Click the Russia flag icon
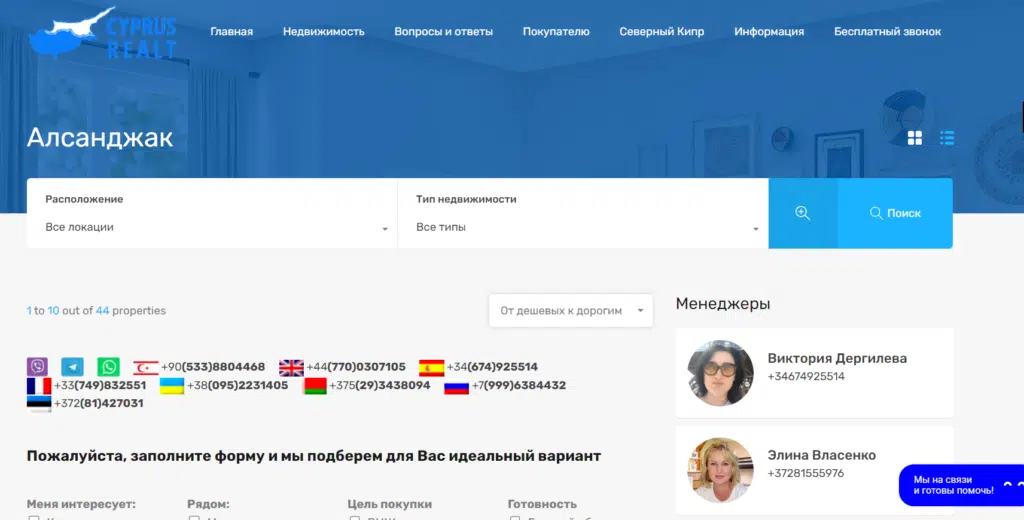The height and width of the screenshot is (520, 1024). click(x=456, y=386)
